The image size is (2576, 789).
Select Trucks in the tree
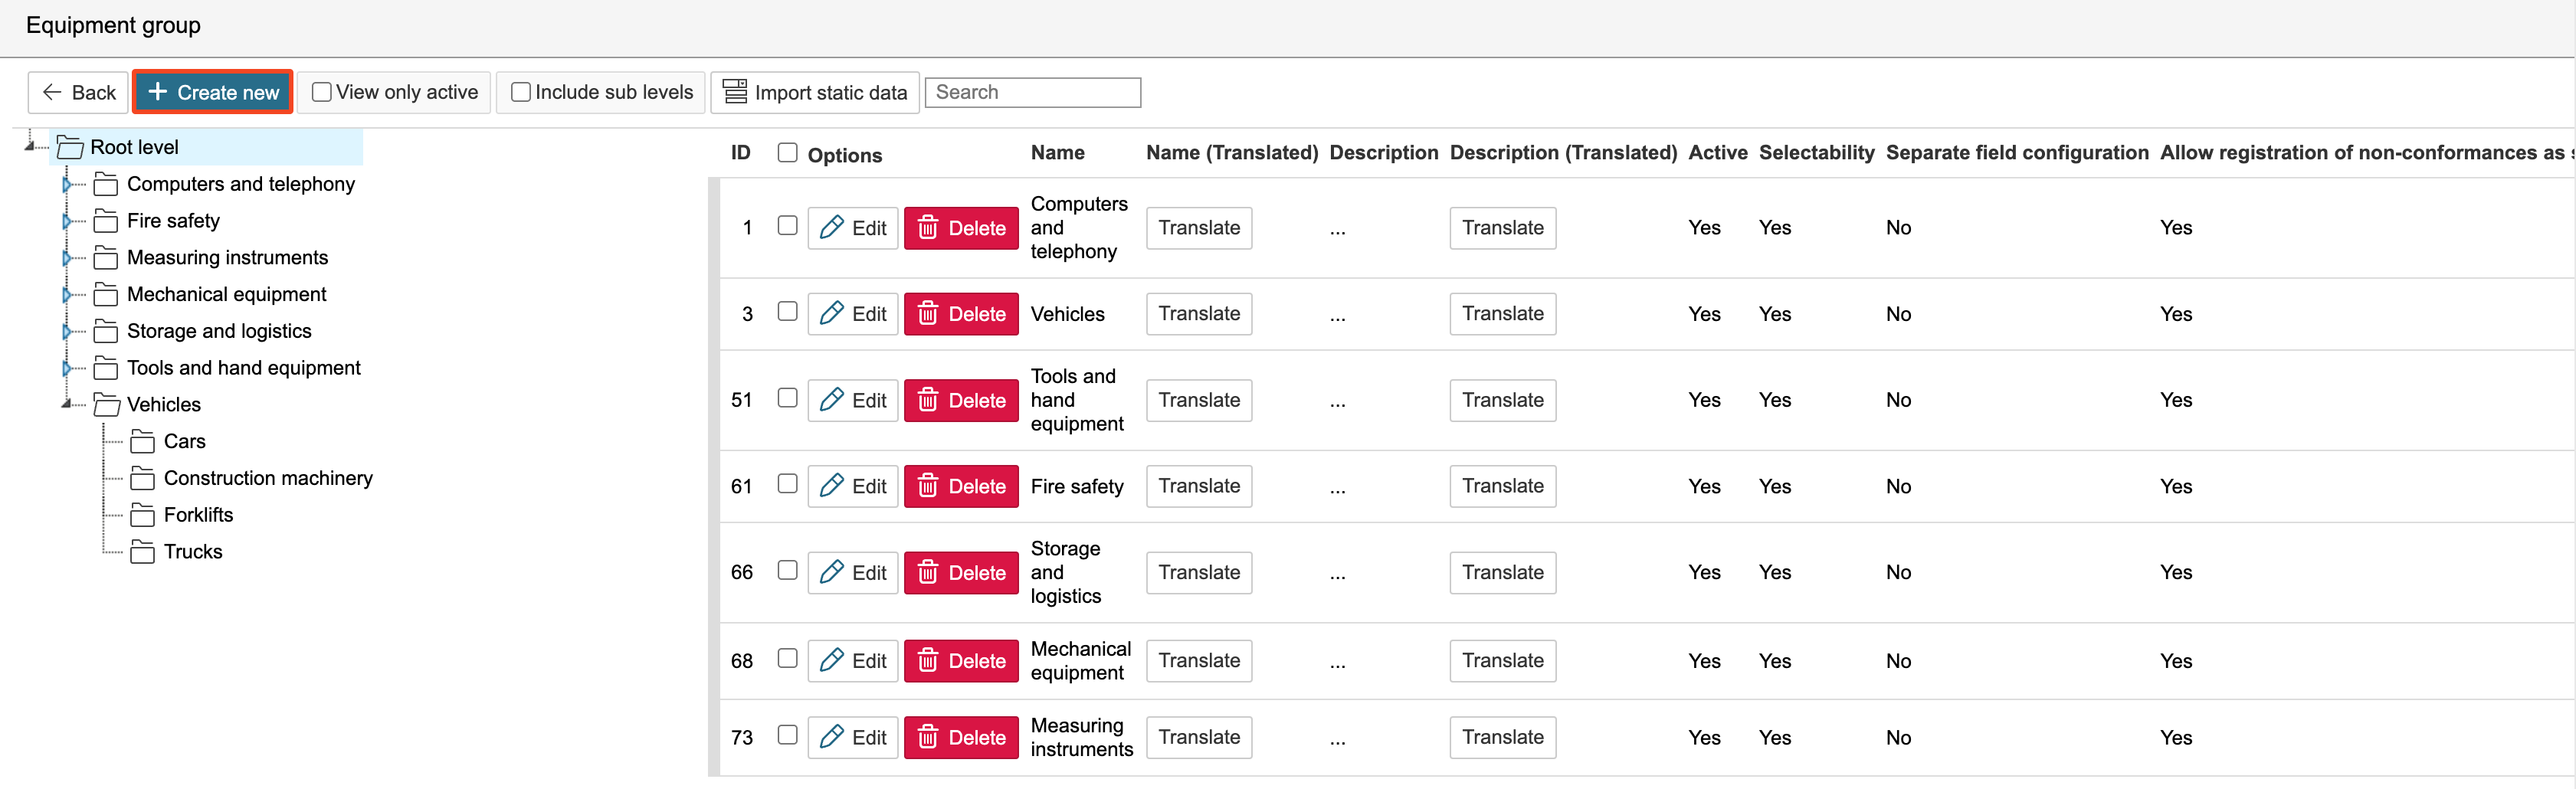click(x=193, y=552)
